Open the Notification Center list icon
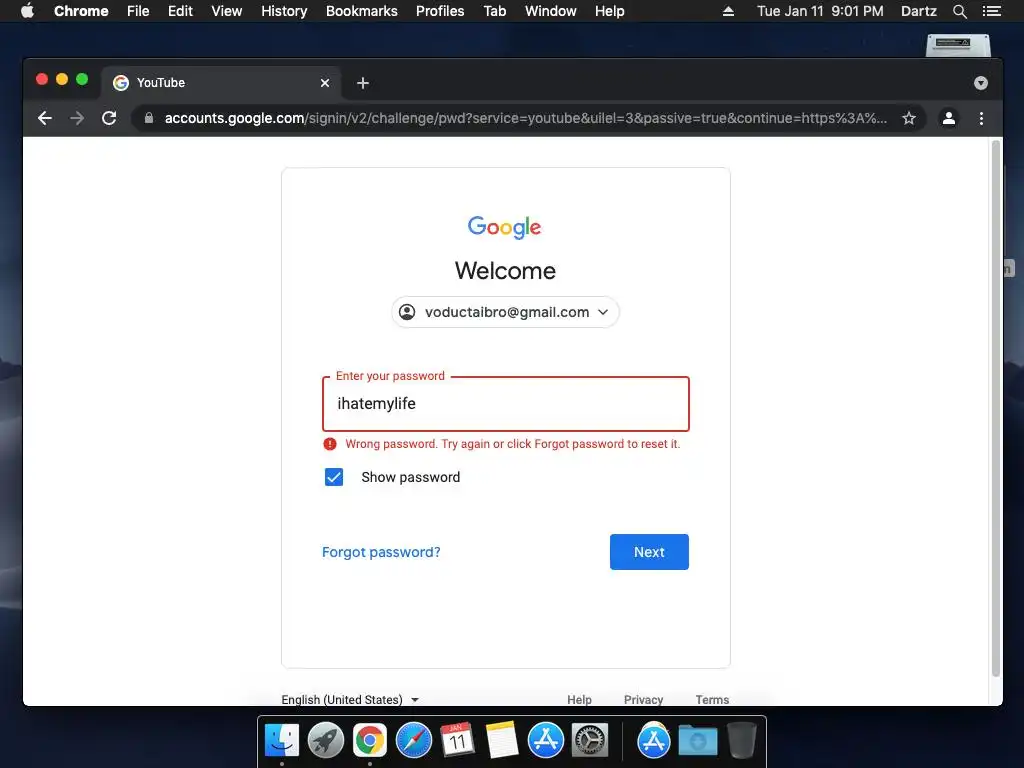This screenshot has width=1024, height=768. (991, 11)
